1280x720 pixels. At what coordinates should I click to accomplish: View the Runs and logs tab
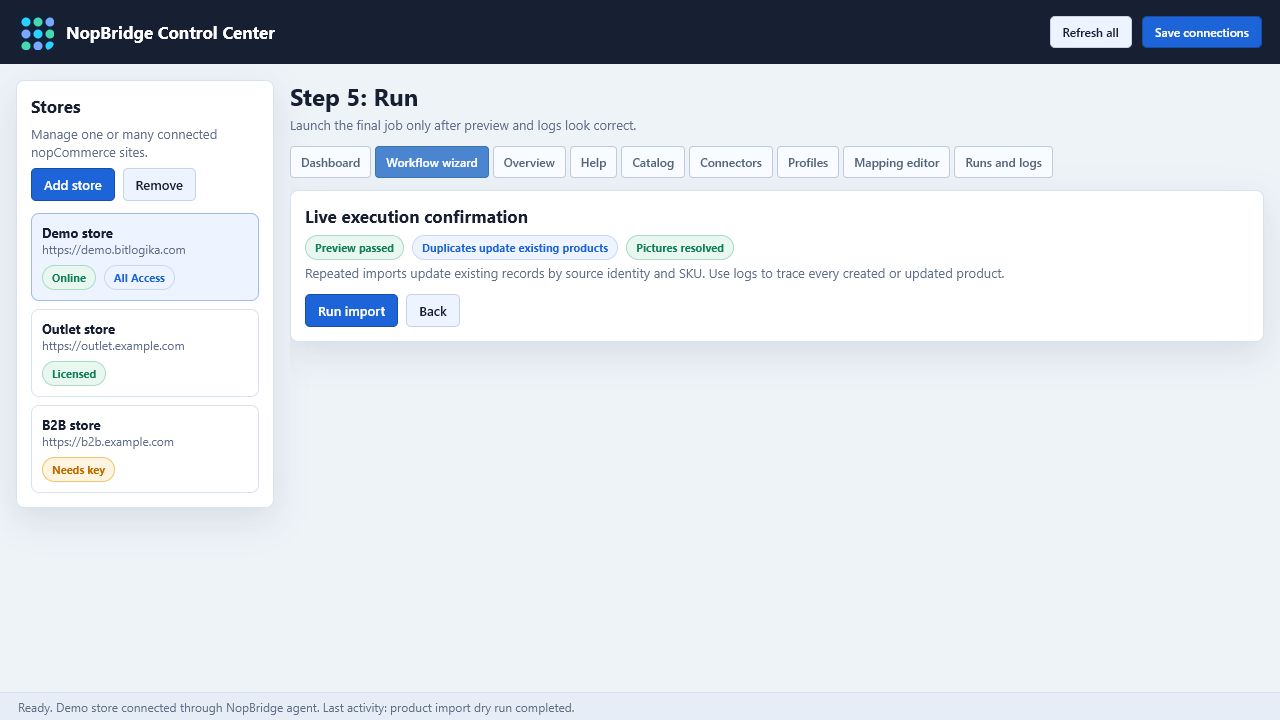(1003, 162)
